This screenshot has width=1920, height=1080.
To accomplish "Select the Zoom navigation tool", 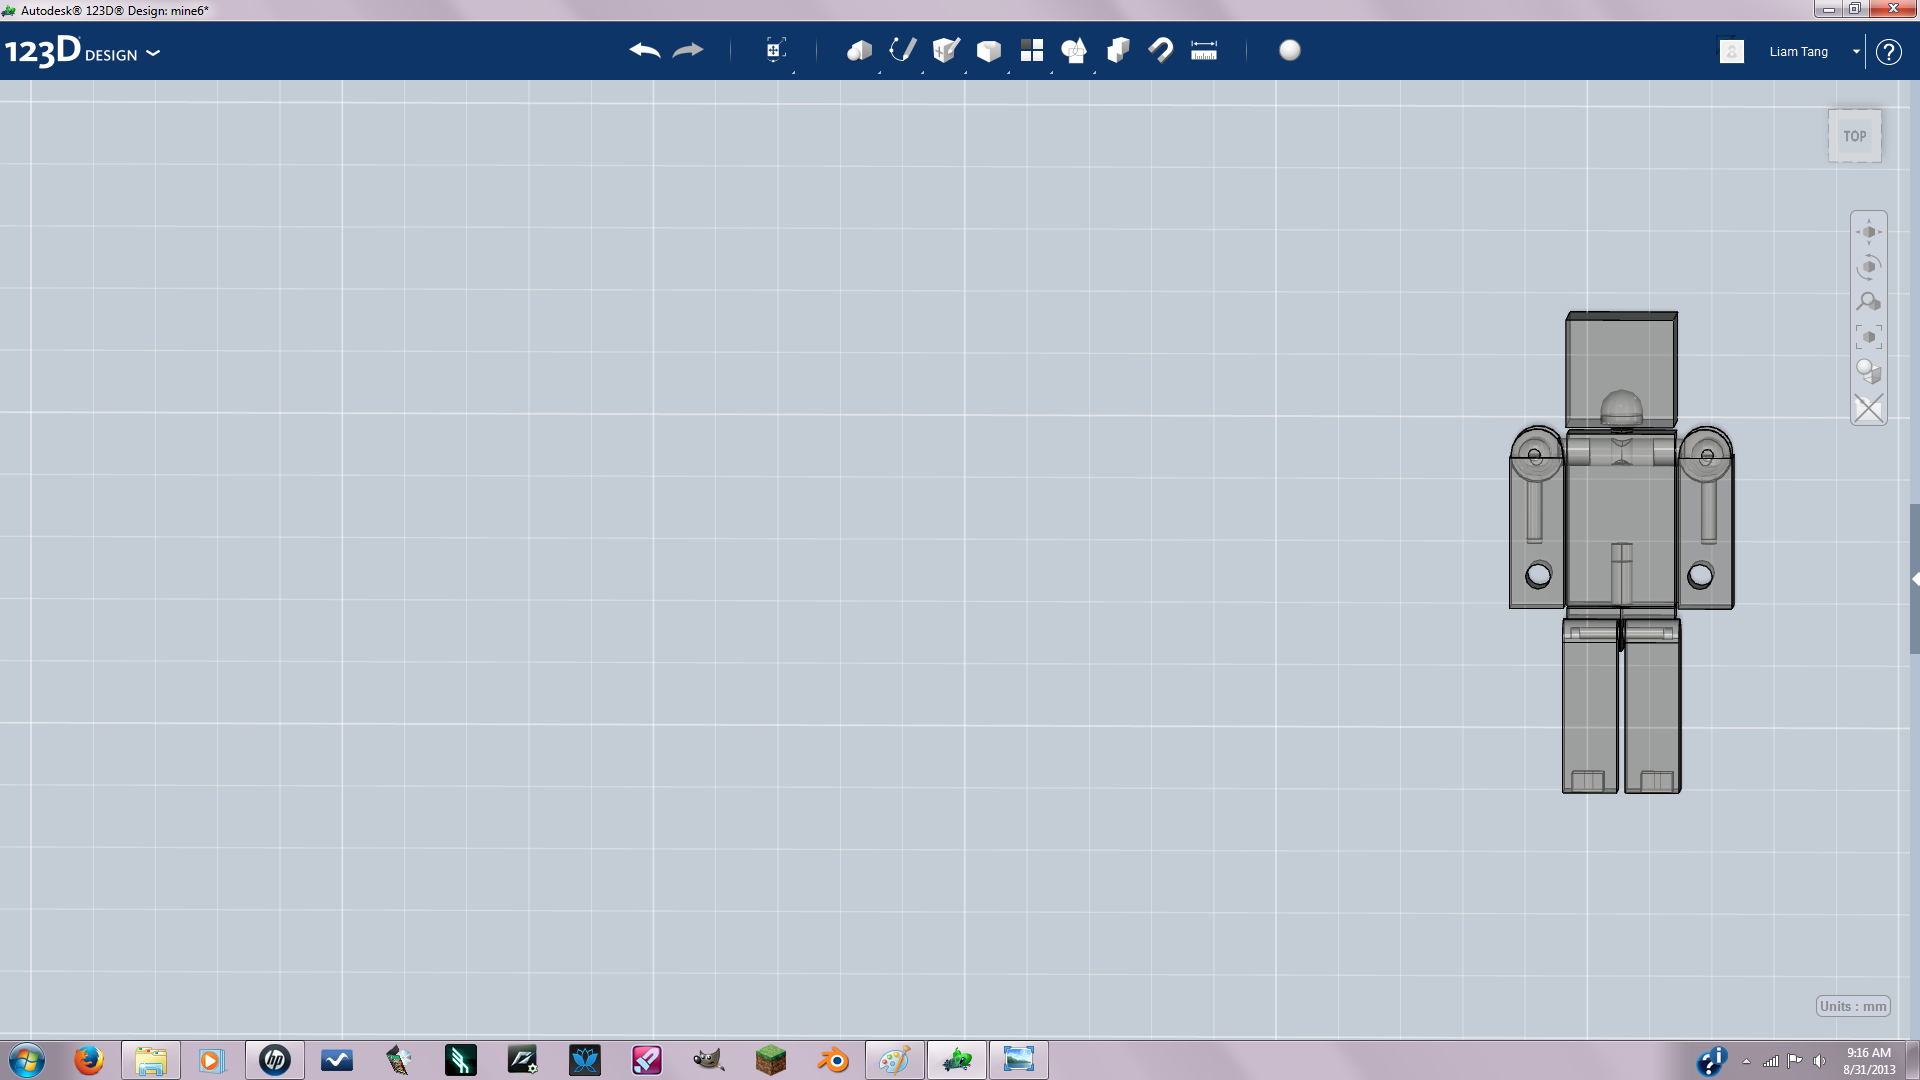I will click(1868, 302).
